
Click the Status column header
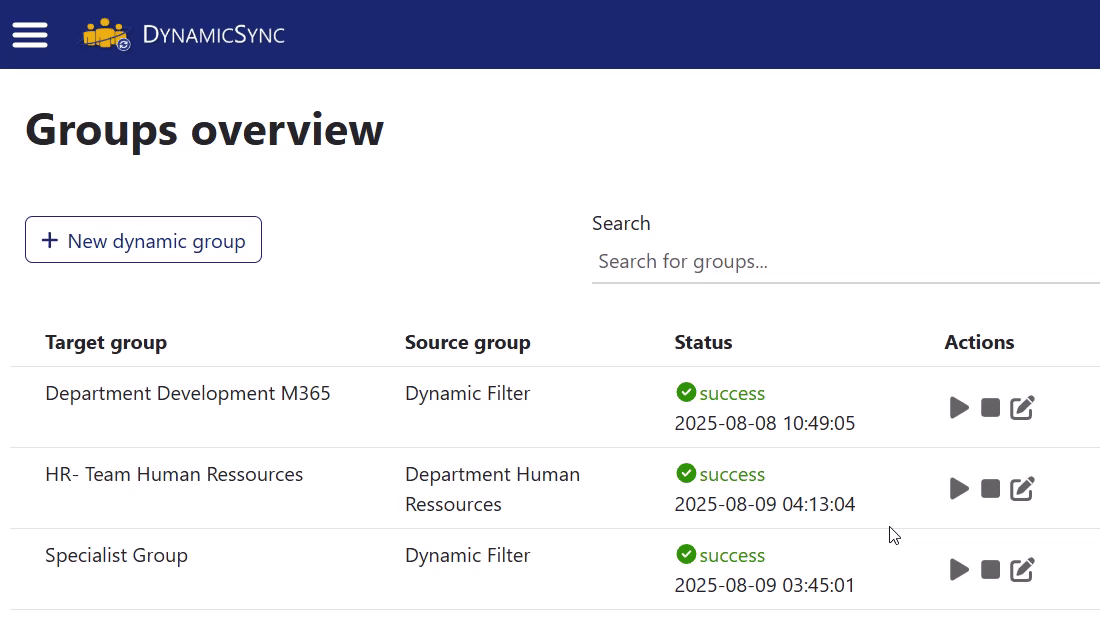click(703, 342)
